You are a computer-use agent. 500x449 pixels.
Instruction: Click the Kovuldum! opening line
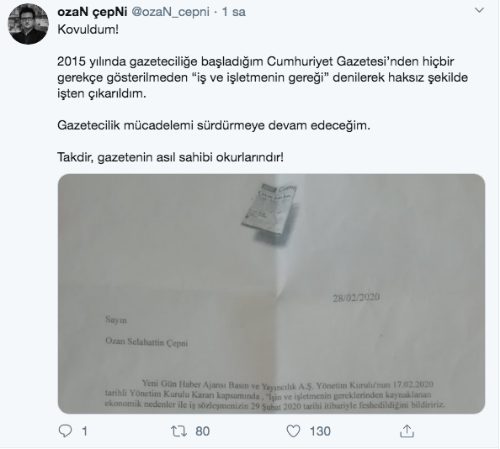point(88,29)
